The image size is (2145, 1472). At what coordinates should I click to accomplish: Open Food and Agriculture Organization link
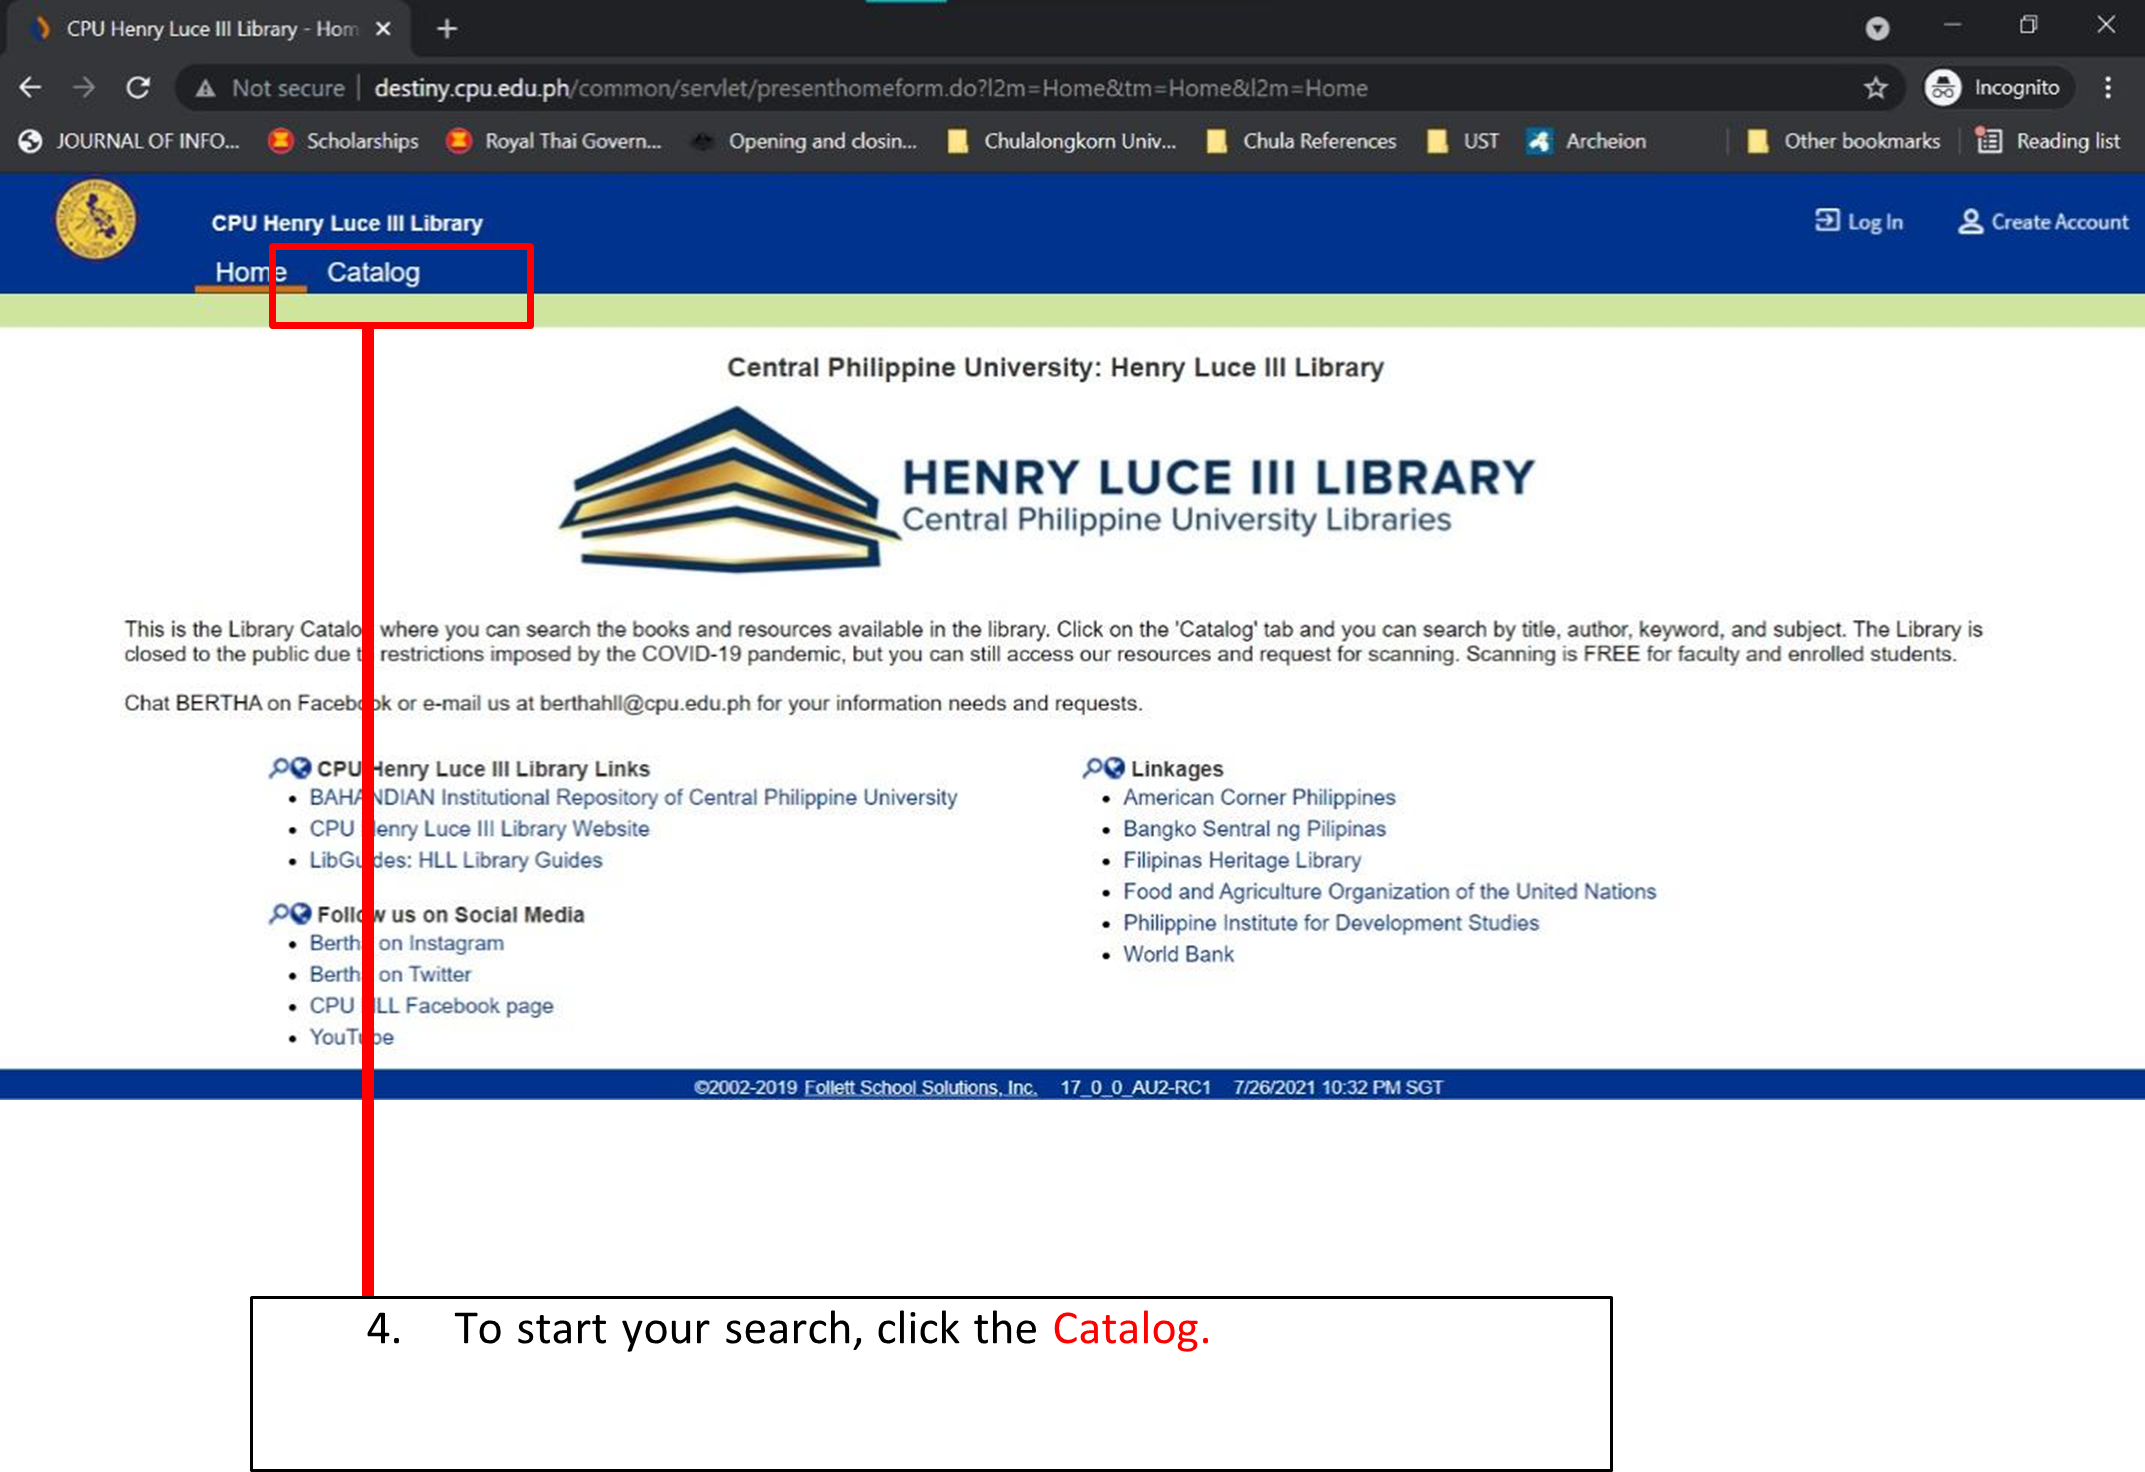tap(1389, 891)
